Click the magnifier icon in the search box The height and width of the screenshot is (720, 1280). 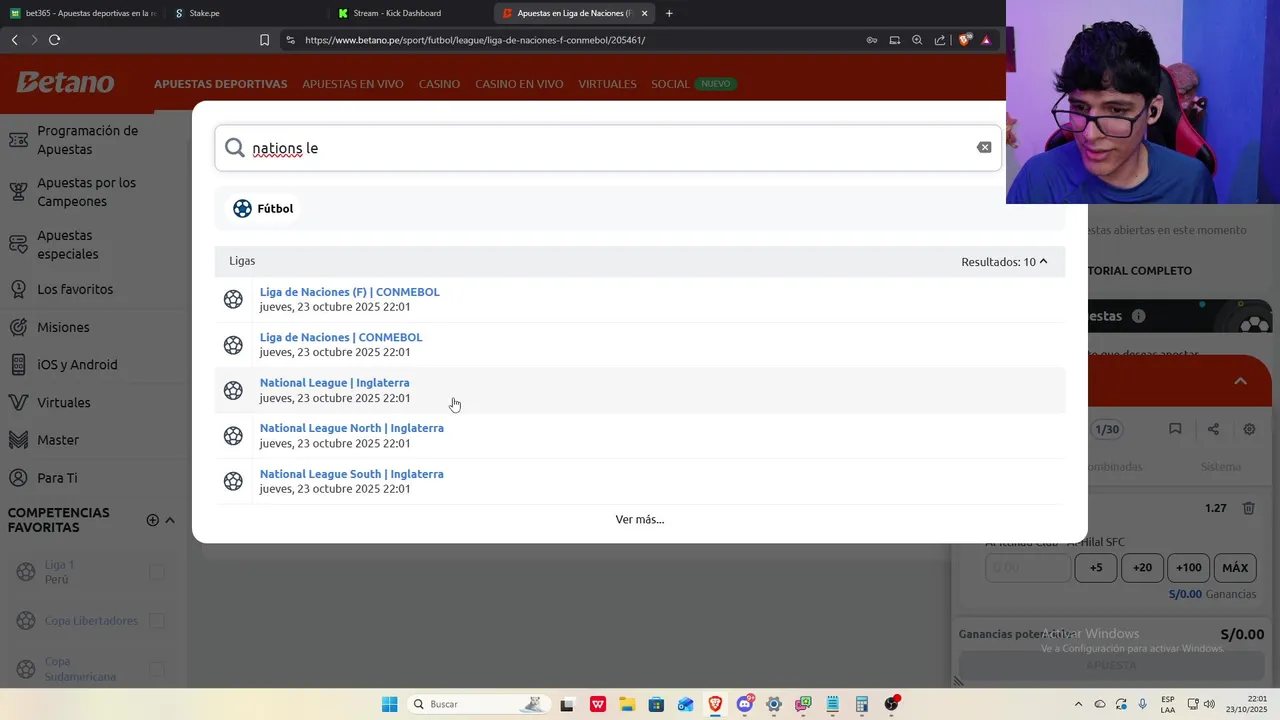[235, 148]
